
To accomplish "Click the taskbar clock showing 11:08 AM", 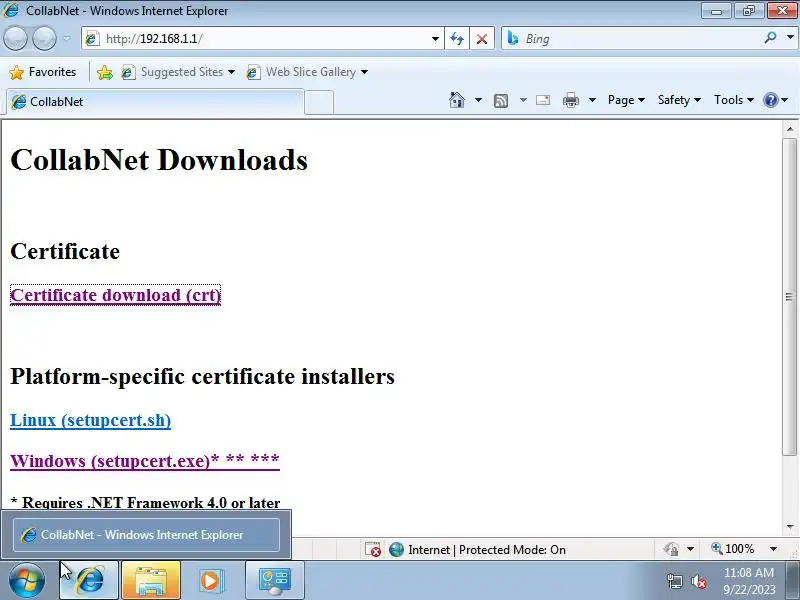I will [x=749, y=581].
